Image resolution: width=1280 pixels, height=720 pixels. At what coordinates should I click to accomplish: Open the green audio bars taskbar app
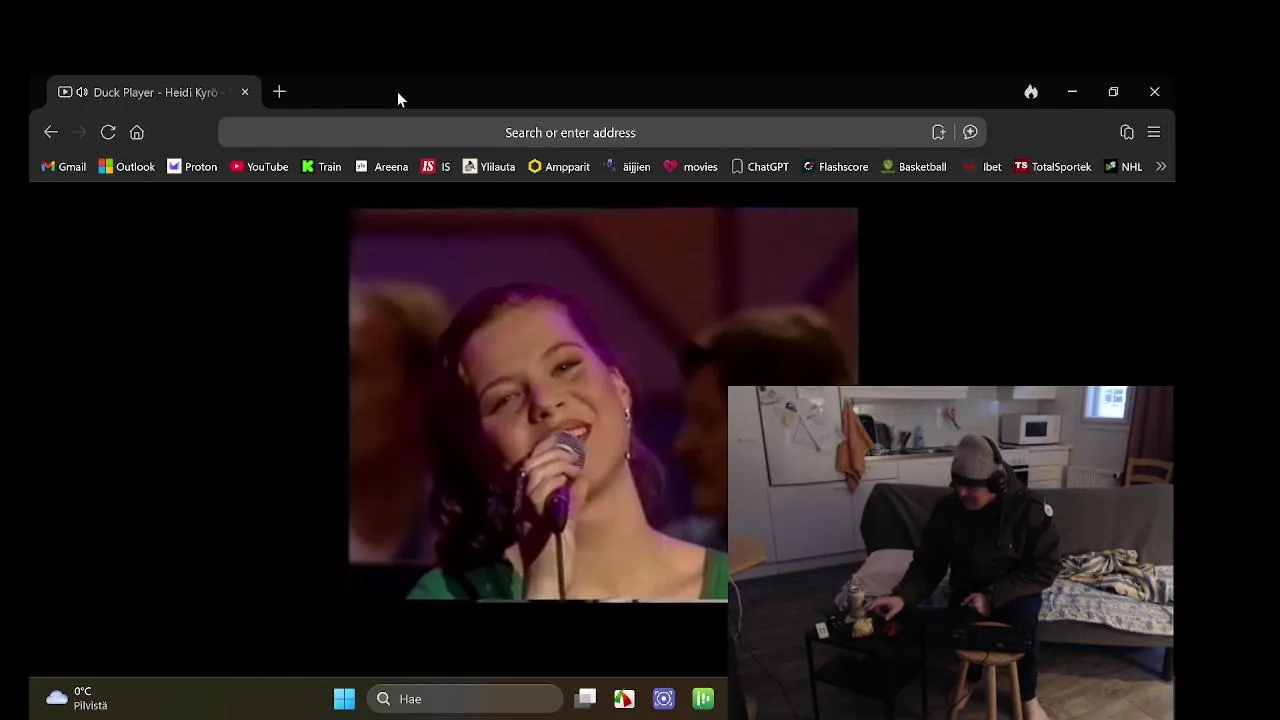[x=703, y=699]
